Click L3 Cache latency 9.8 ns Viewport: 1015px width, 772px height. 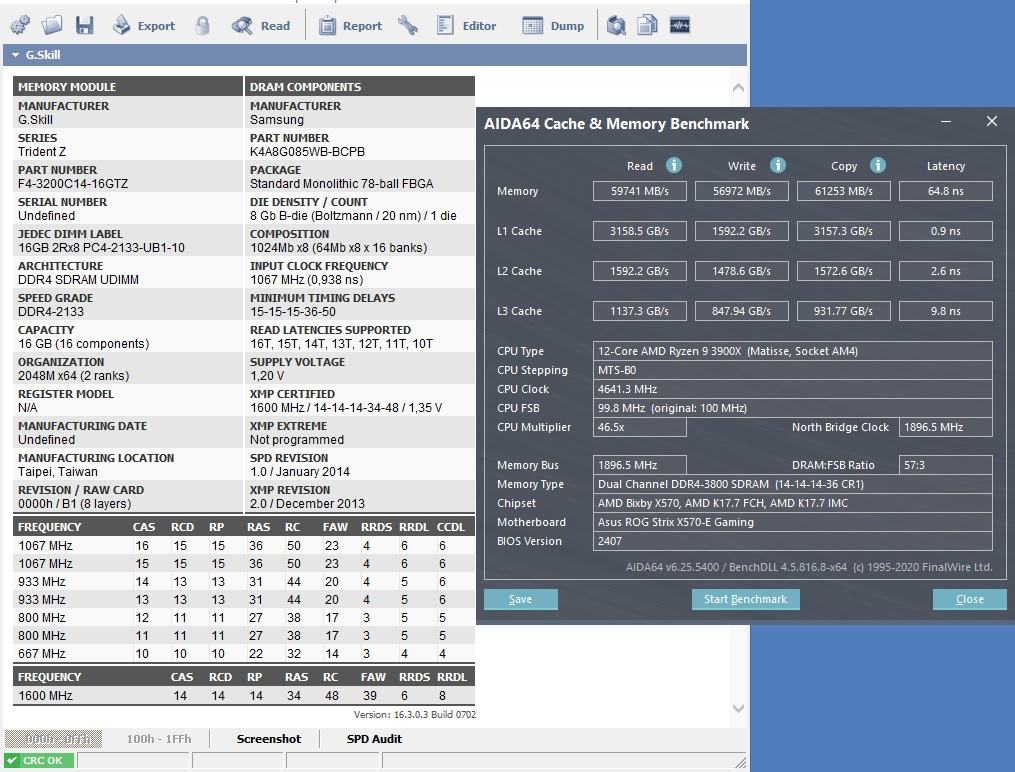[946, 311]
